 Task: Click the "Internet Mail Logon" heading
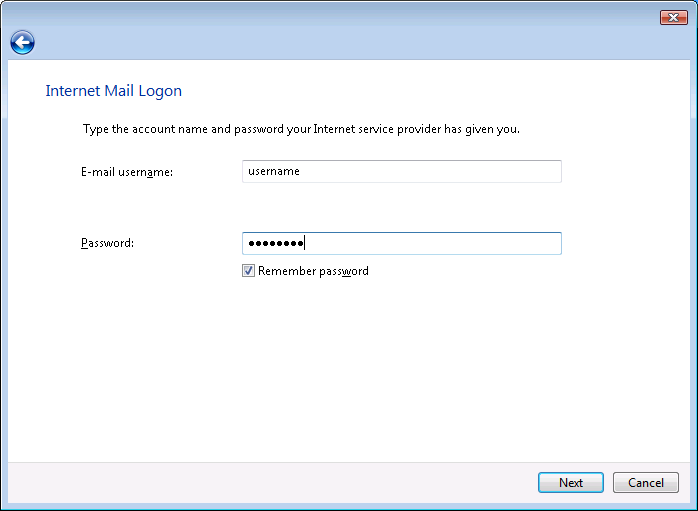113,91
